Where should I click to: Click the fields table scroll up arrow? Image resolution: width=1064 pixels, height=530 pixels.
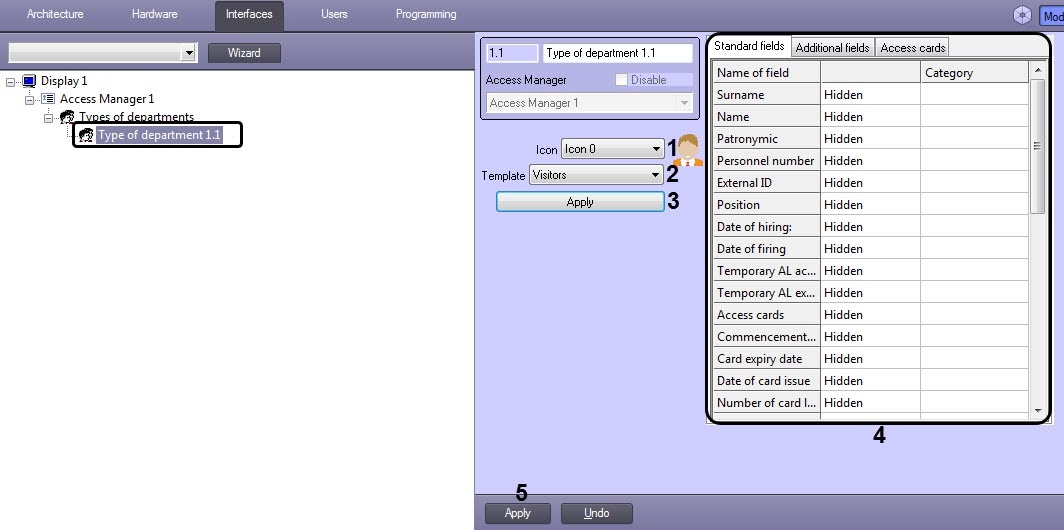click(1038, 70)
